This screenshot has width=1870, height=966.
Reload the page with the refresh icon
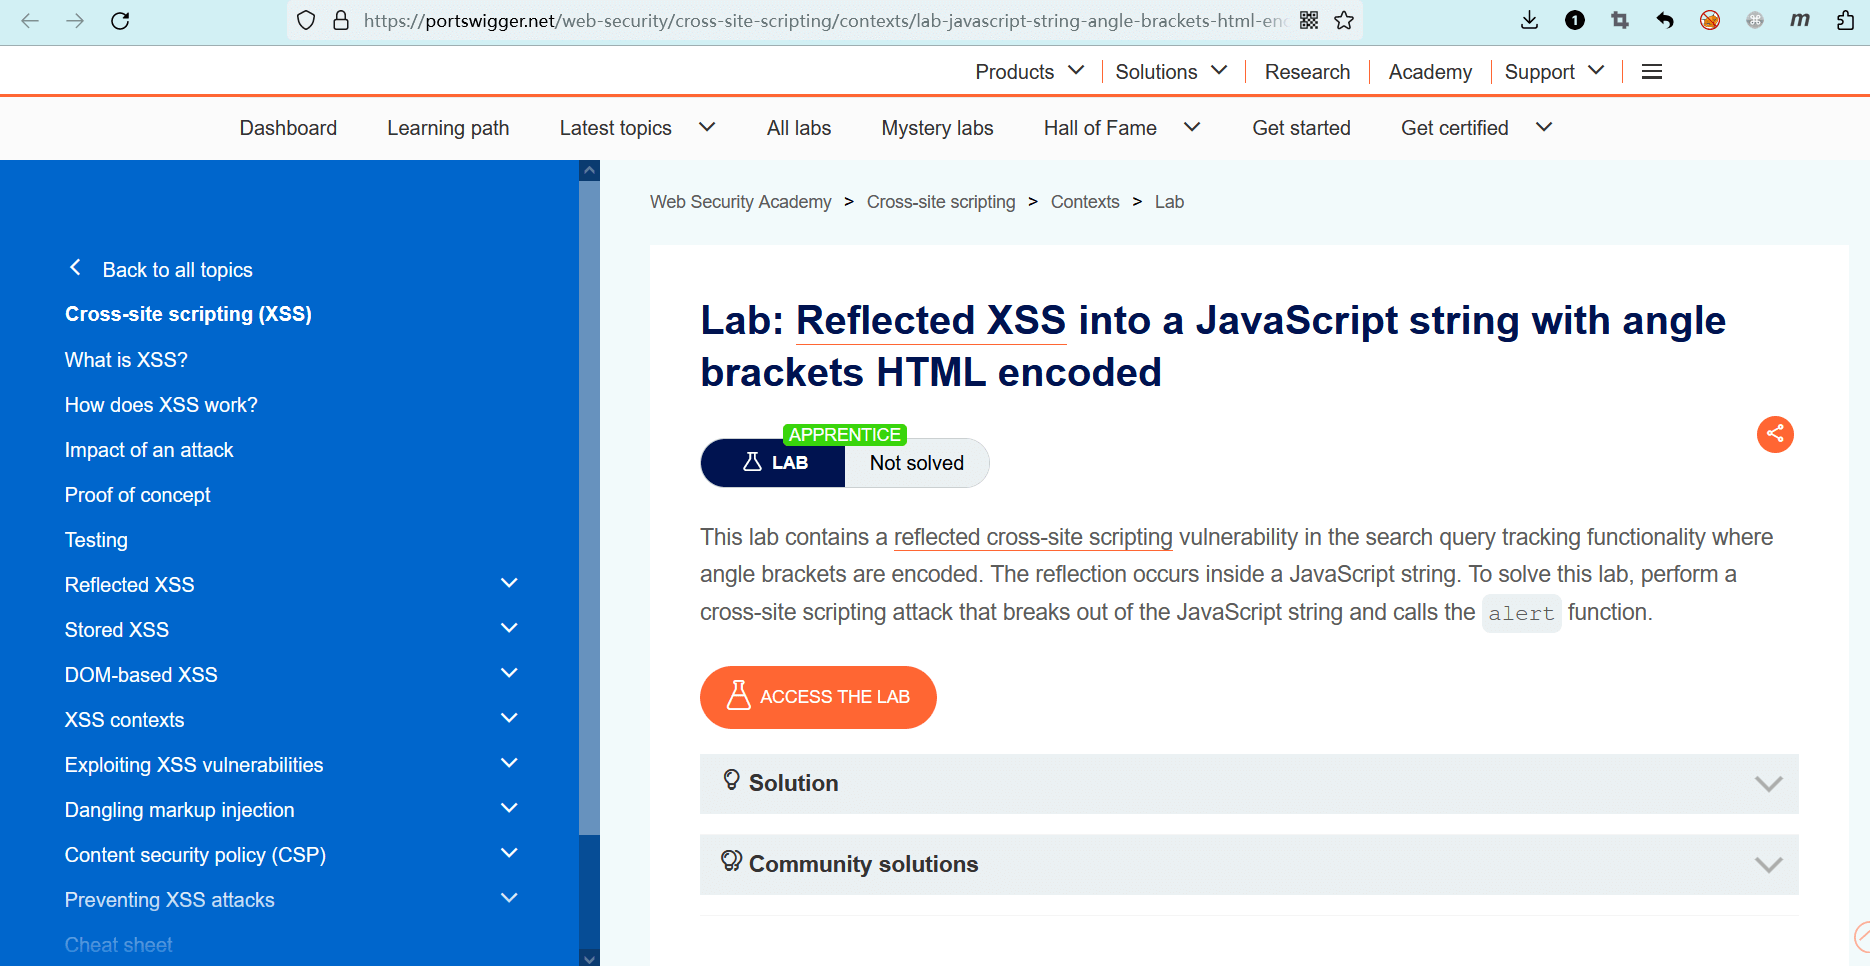pos(120,20)
